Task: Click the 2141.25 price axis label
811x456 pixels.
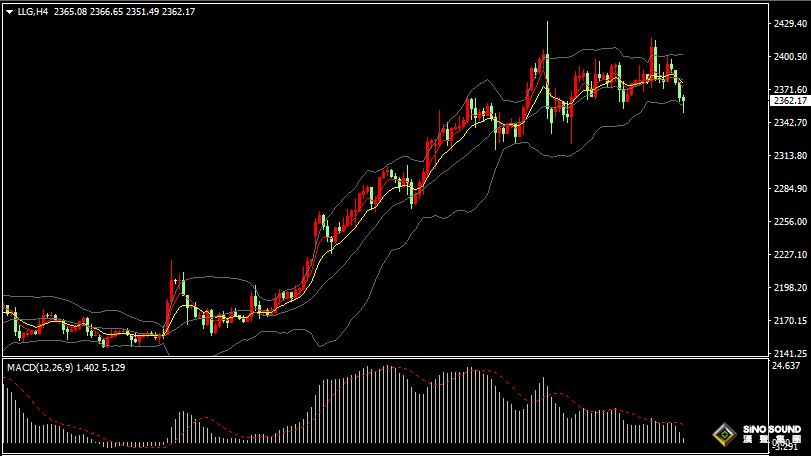Action: 790,354
